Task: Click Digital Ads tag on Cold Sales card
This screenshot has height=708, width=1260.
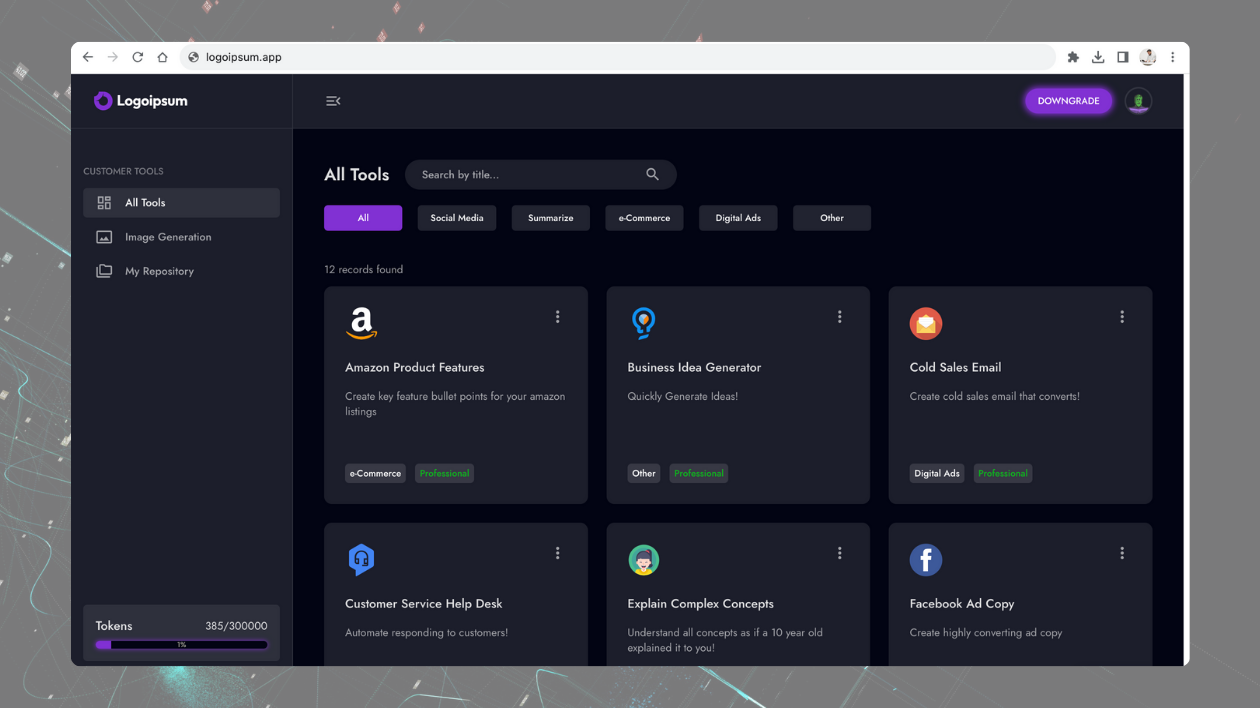Action: (937, 473)
